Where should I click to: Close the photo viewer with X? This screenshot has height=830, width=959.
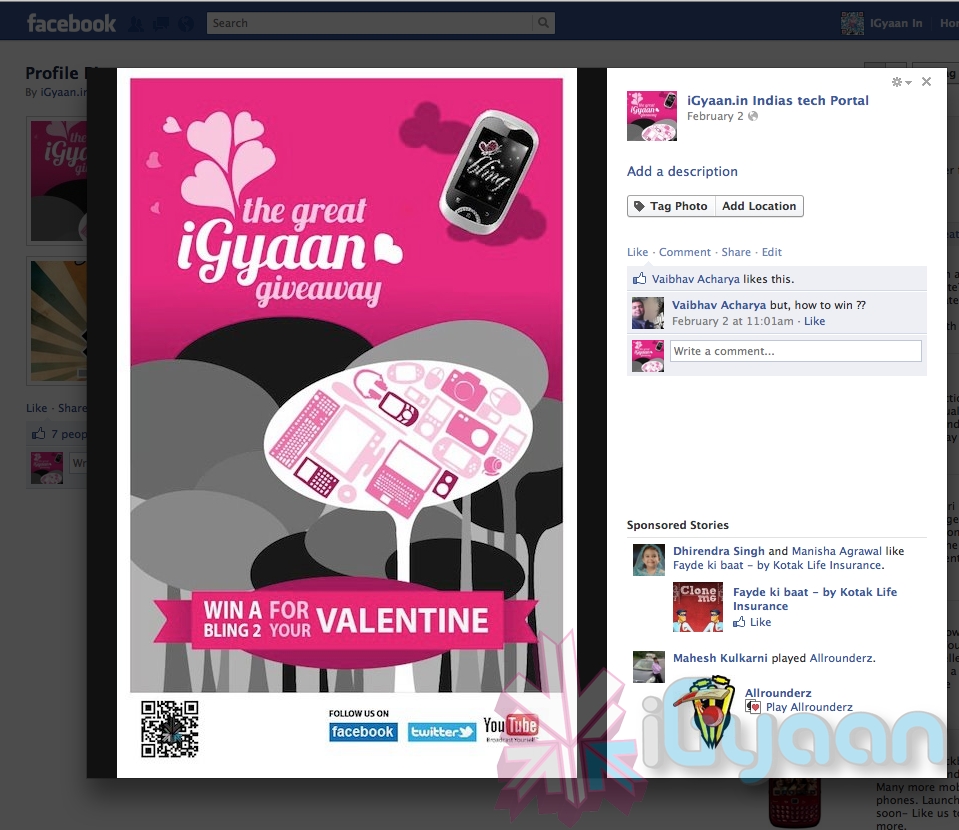926,82
